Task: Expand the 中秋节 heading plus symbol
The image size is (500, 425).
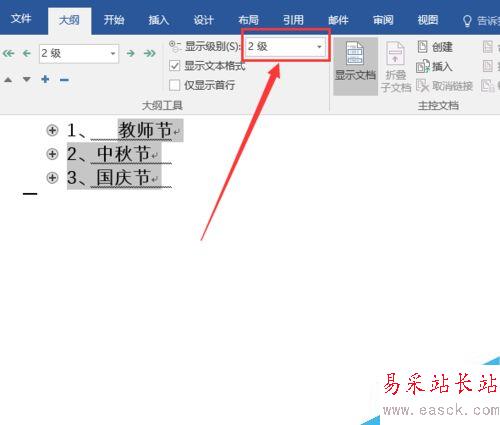Action: click(x=52, y=154)
